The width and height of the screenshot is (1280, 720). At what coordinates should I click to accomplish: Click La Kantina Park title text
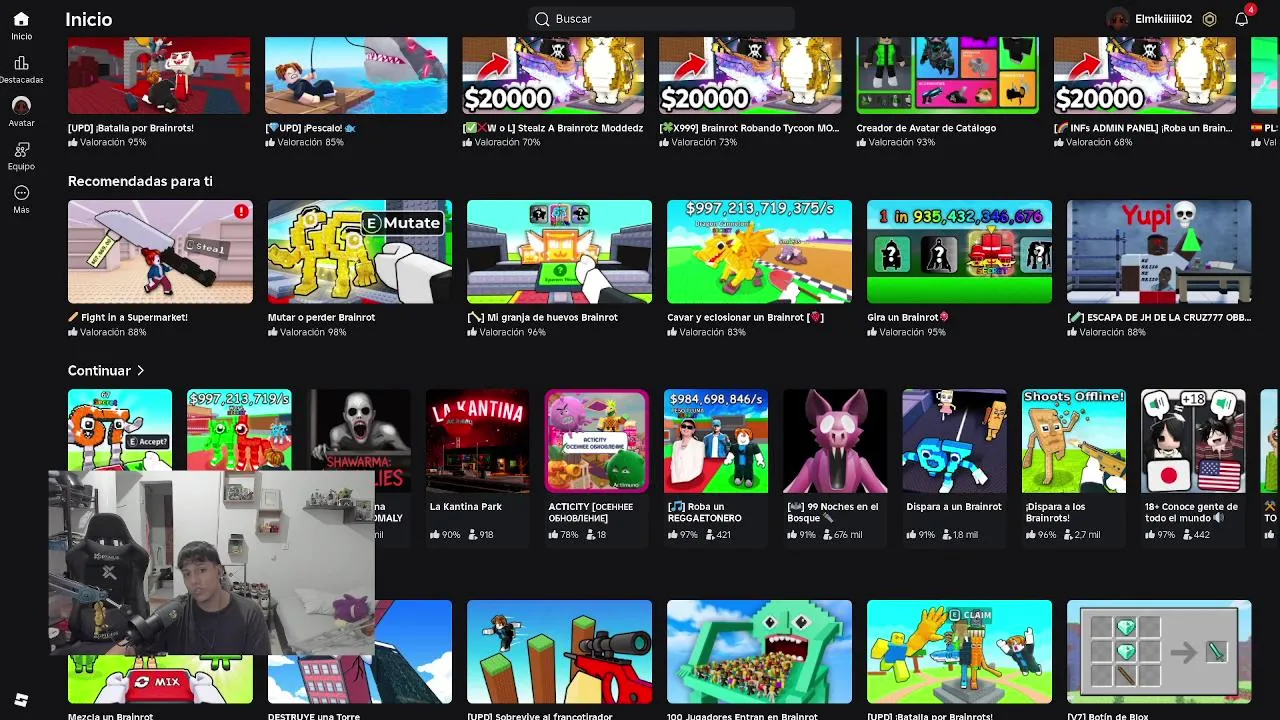coord(466,507)
